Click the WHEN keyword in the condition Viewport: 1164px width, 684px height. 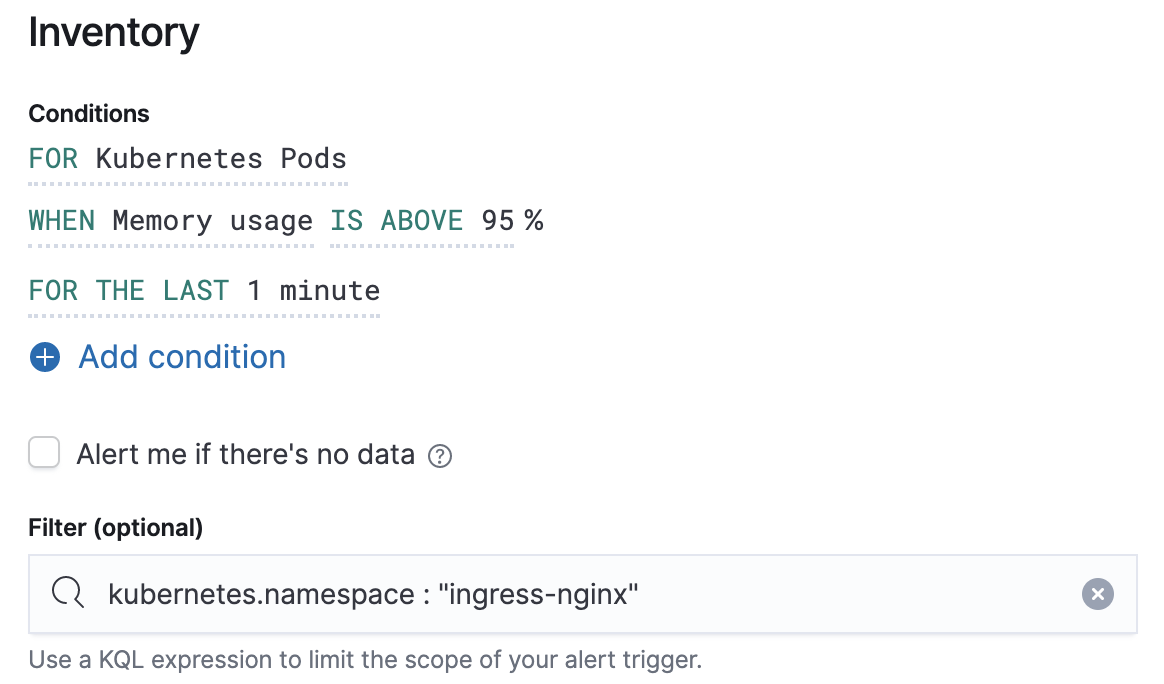[61, 220]
